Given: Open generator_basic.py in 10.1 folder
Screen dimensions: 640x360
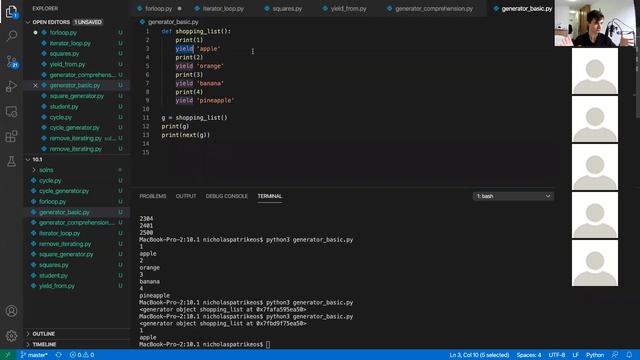Looking at the screenshot, I should [64, 212].
